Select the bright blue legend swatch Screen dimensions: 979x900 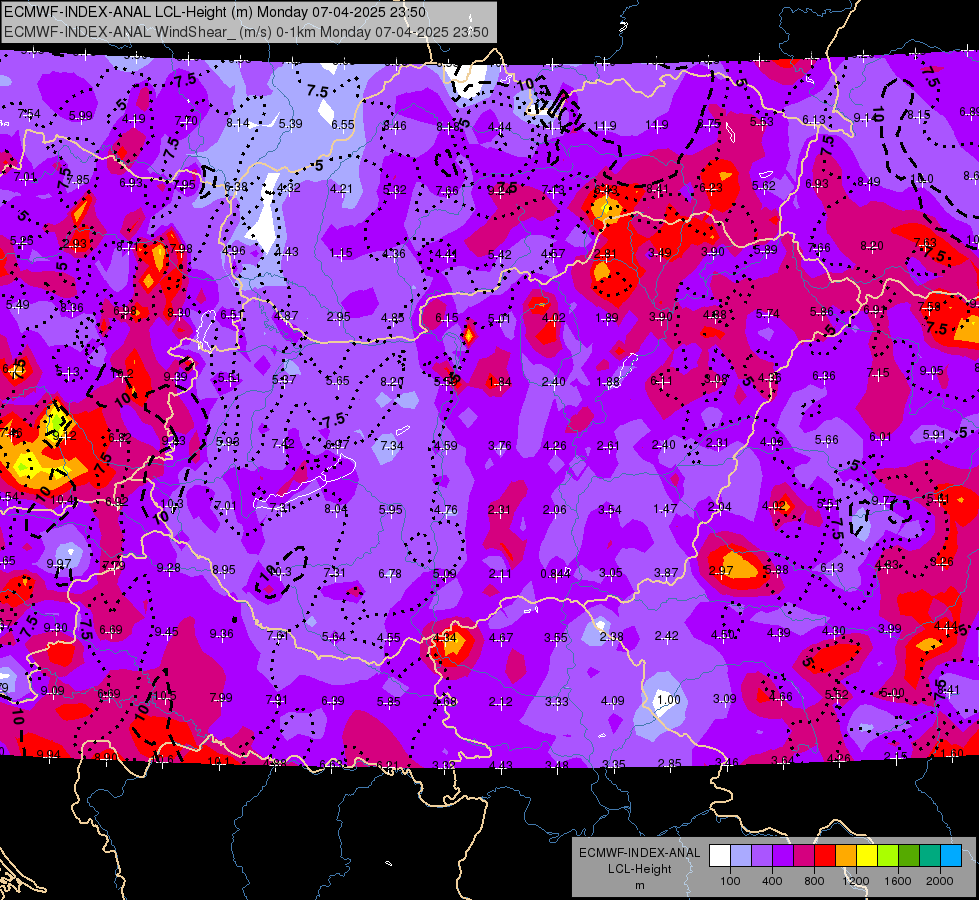click(951, 856)
